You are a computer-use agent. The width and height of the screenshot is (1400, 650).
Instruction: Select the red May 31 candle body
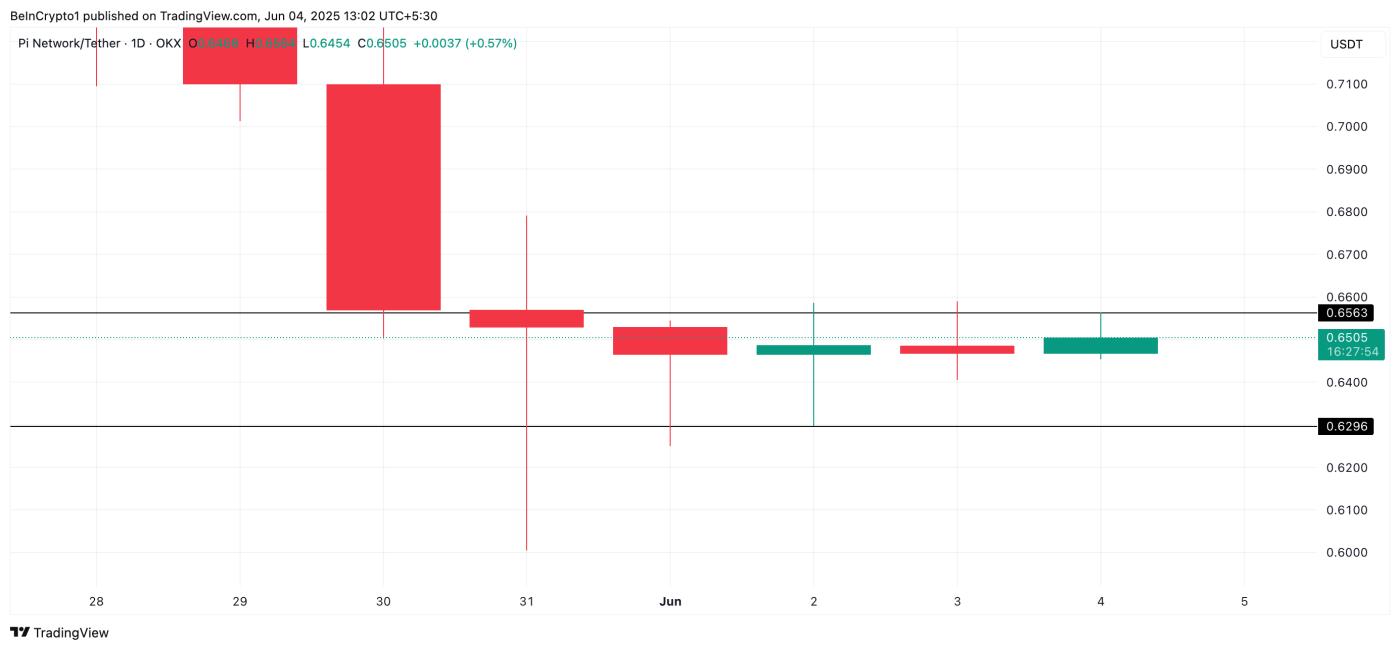point(526,318)
